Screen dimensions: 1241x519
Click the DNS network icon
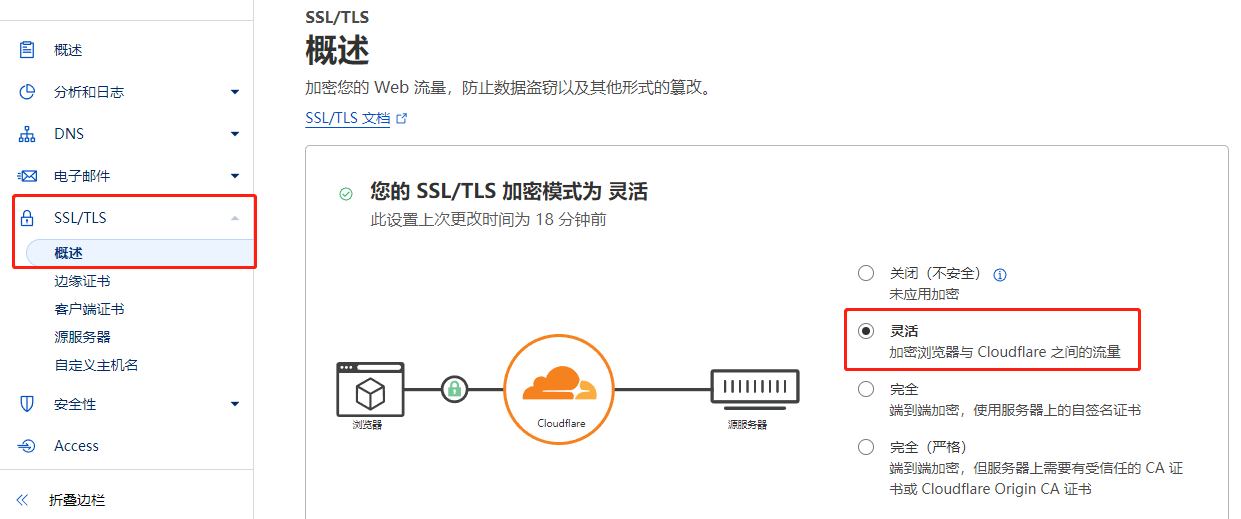tap(27, 134)
